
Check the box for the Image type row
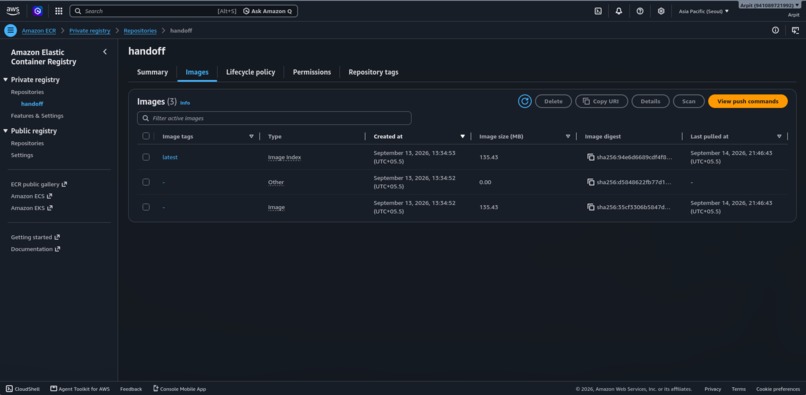(146, 207)
